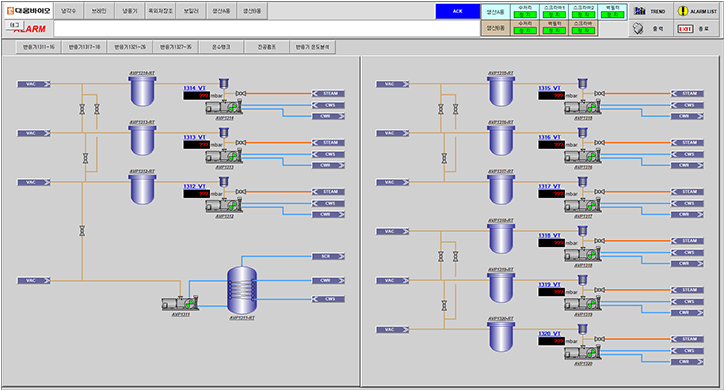Open the 보일러 boiler screen
Viewport: 725px width, 391px height.
(x=190, y=11)
